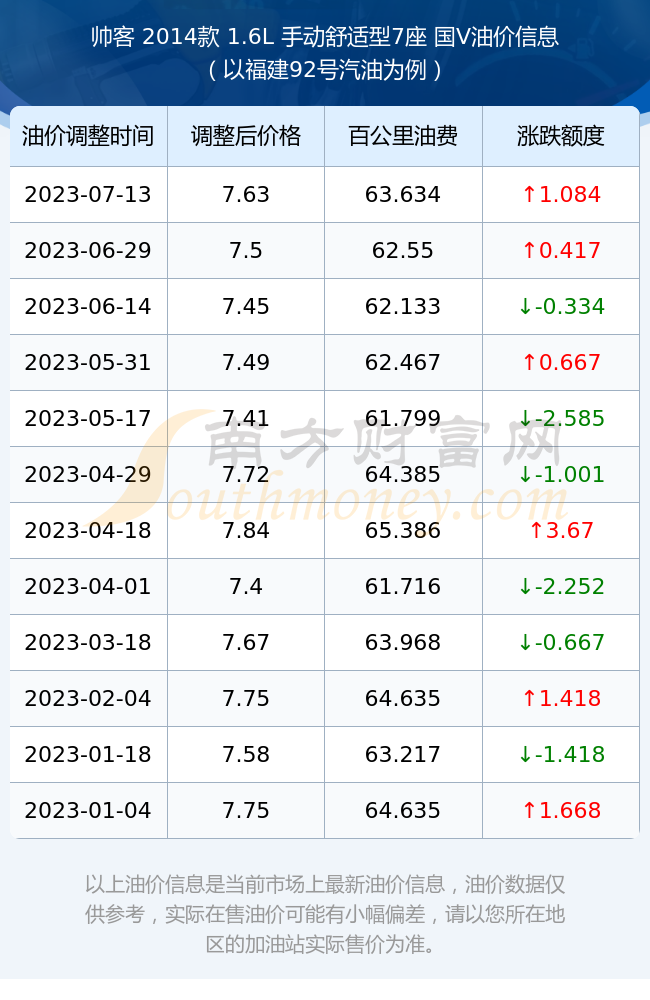Click the 油价调整时间 column header
This screenshot has height=1000, width=650.
click(88, 136)
